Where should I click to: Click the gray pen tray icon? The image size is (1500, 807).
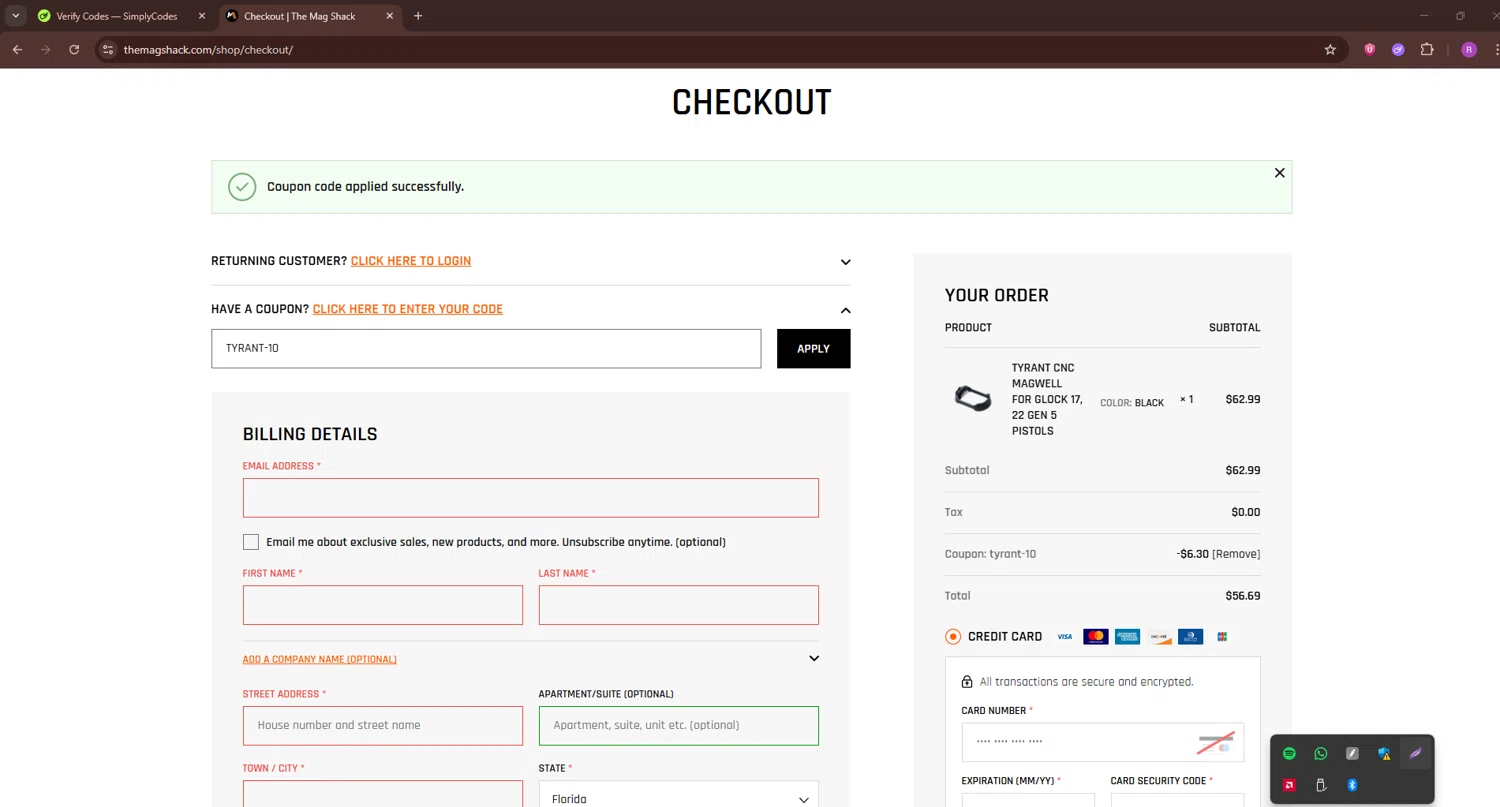[1352, 754]
